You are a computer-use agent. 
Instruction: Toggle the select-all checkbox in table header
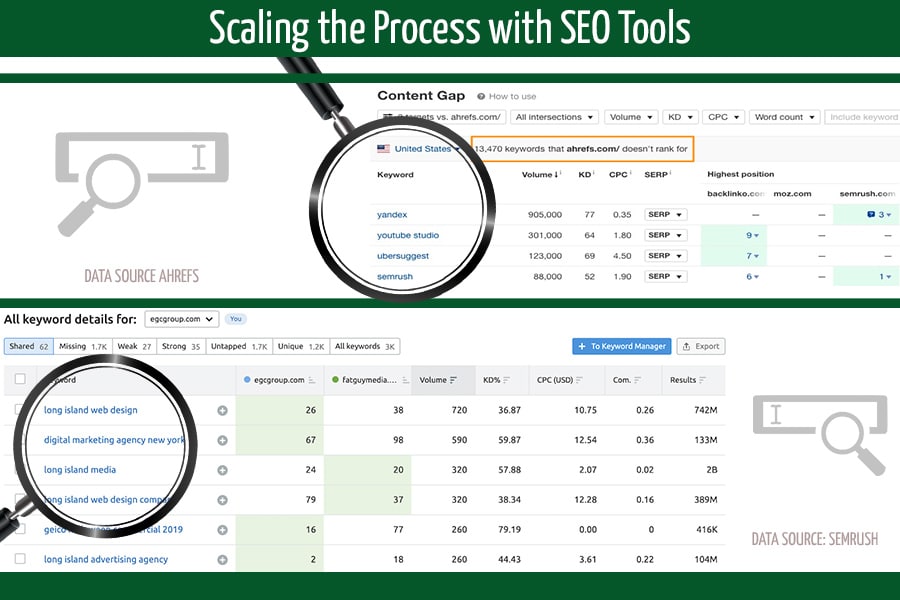[20, 379]
